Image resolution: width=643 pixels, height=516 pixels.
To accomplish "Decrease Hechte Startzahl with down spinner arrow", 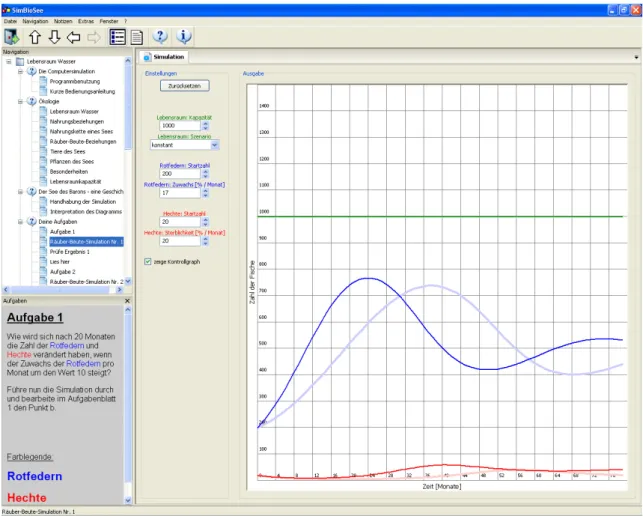I will [x=205, y=224].
